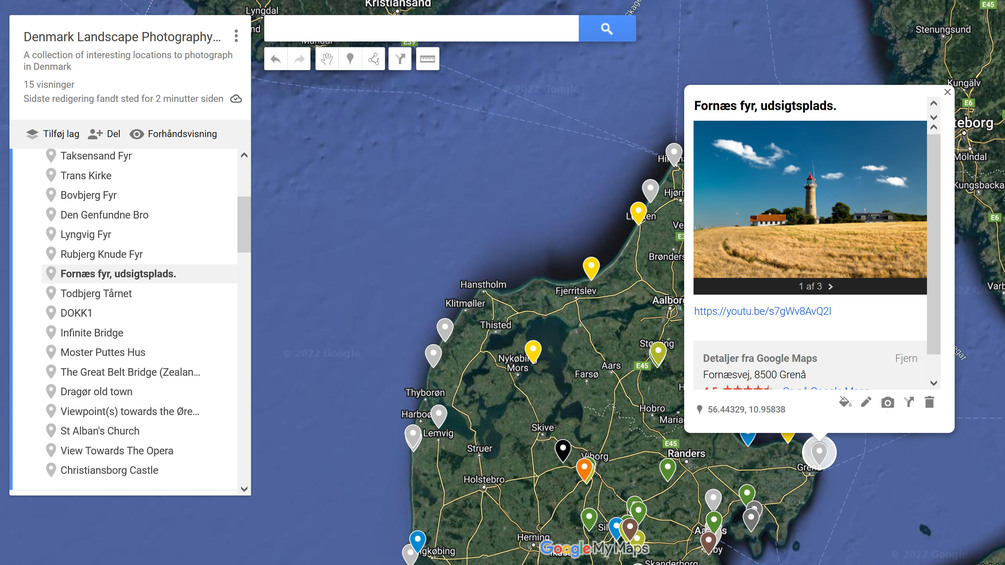
Task: Select the add marker tool
Action: point(350,60)
